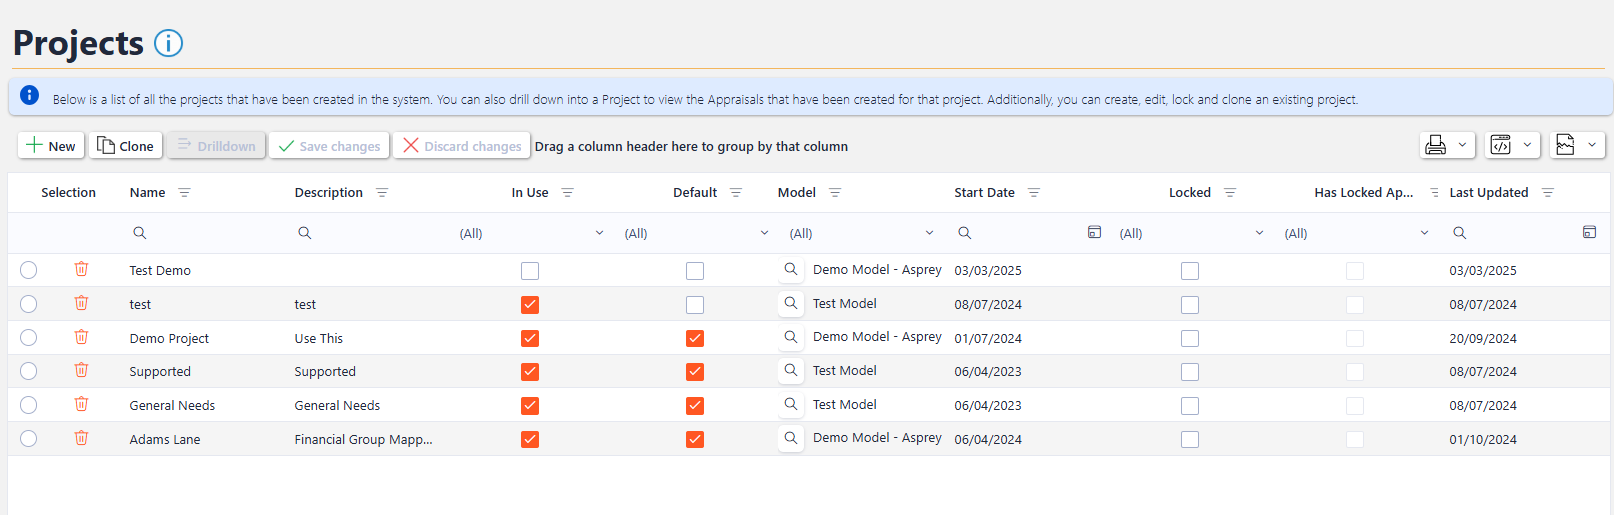This screenshot has width=1614, height=515.
Task: Enable In Use checkbox for Test Demo
Action: [x=530, y=271]
